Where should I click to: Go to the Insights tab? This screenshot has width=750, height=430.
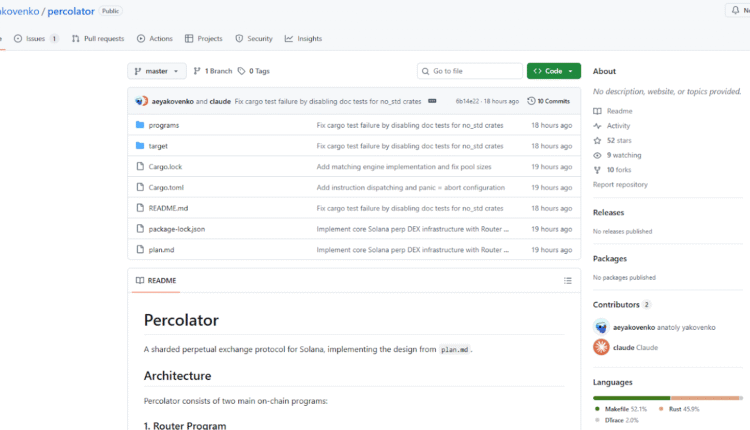click(x=303, y=38)
